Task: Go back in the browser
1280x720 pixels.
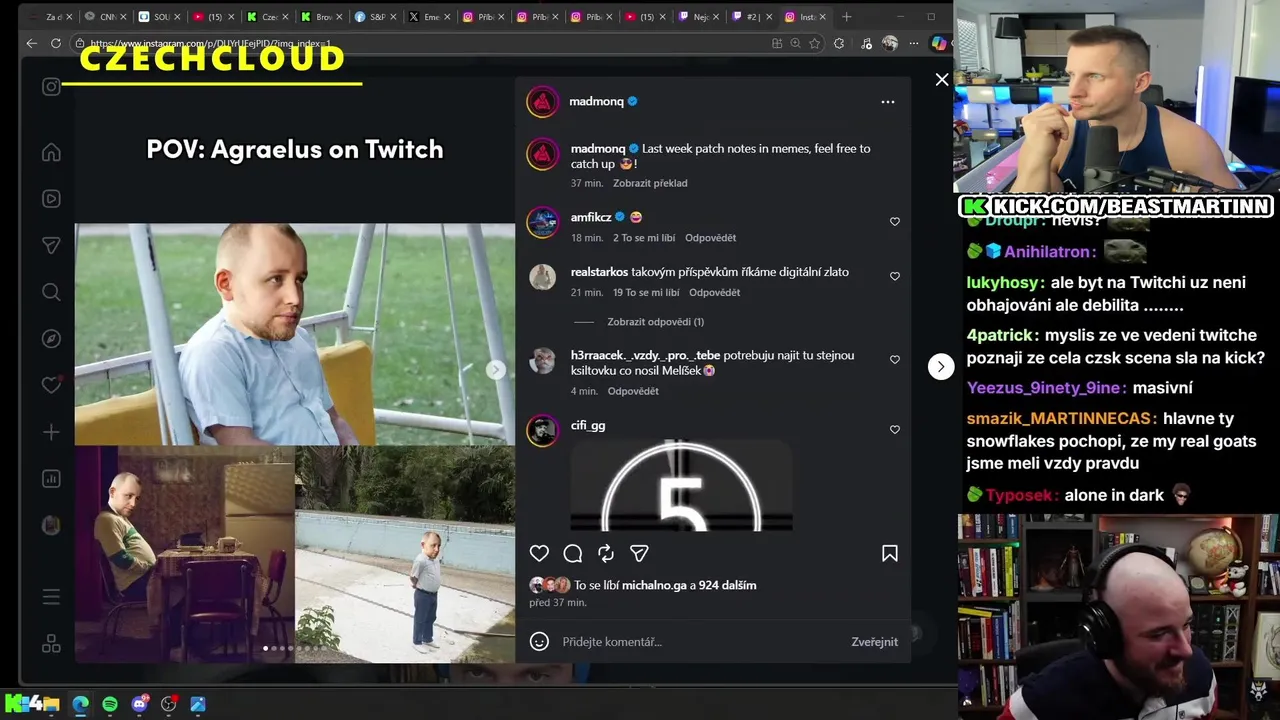Action: click(x=31, y=43)
